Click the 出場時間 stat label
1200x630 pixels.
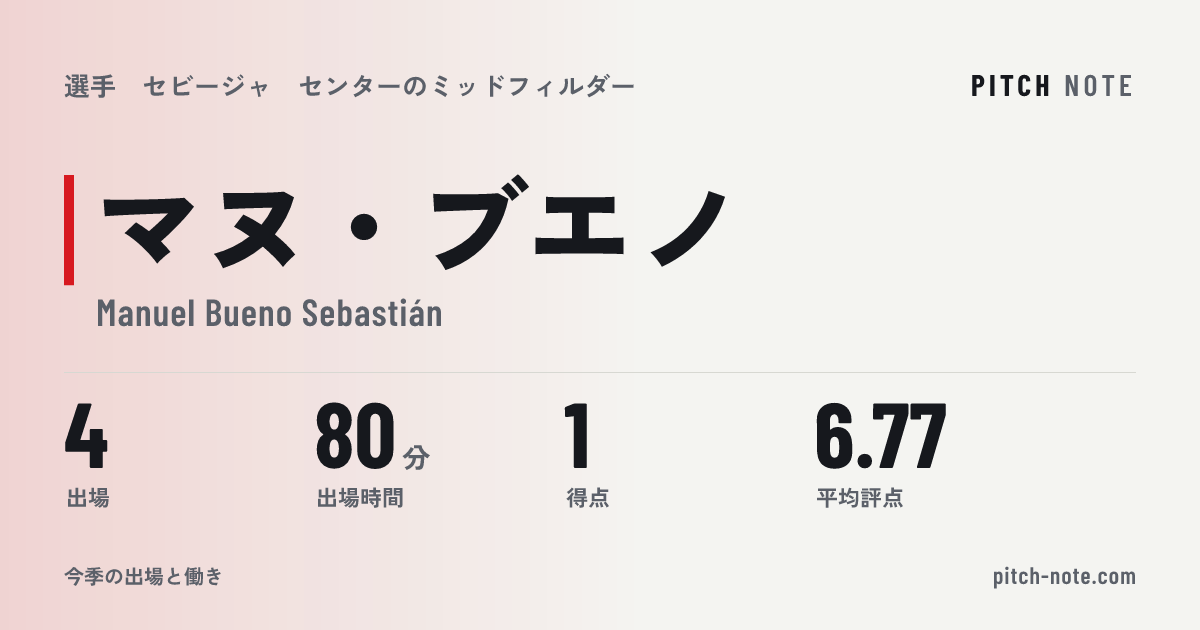click(360, 497)
